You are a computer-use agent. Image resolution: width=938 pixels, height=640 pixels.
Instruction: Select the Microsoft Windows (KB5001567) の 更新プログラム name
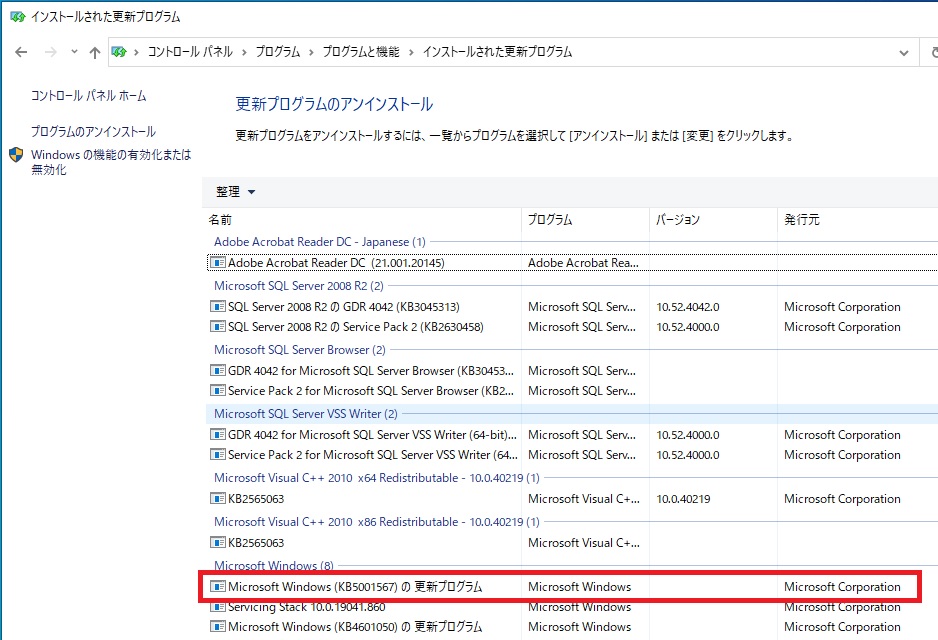(355, 587)
